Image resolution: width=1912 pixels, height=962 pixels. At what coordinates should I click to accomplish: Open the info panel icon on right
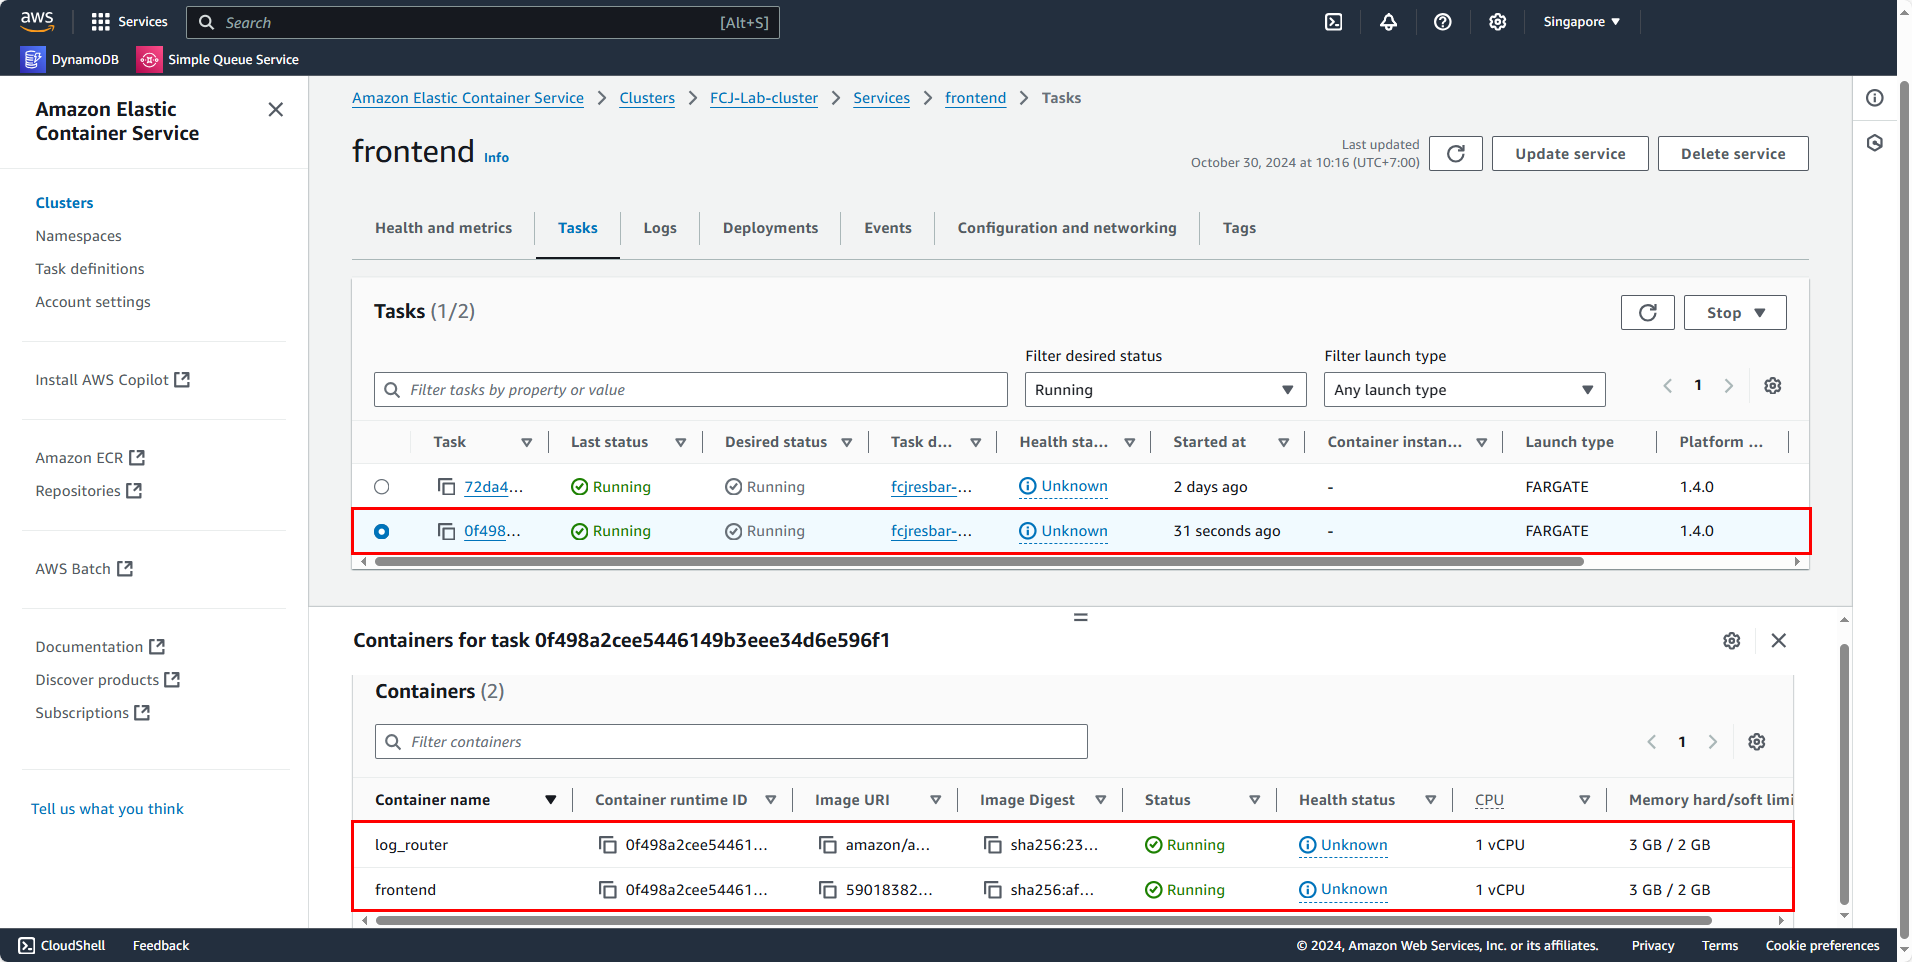(1874, 98)
